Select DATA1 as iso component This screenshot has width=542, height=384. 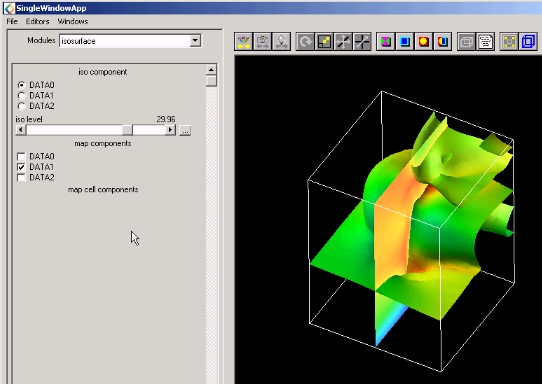21,95
